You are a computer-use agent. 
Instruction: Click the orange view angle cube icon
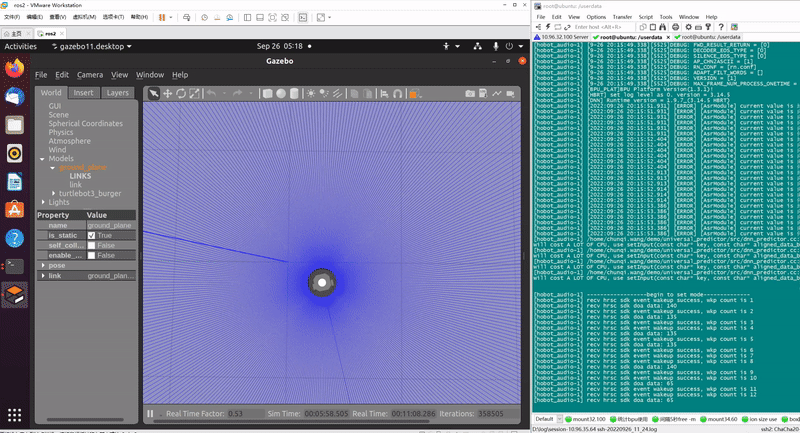pos(414,93)
